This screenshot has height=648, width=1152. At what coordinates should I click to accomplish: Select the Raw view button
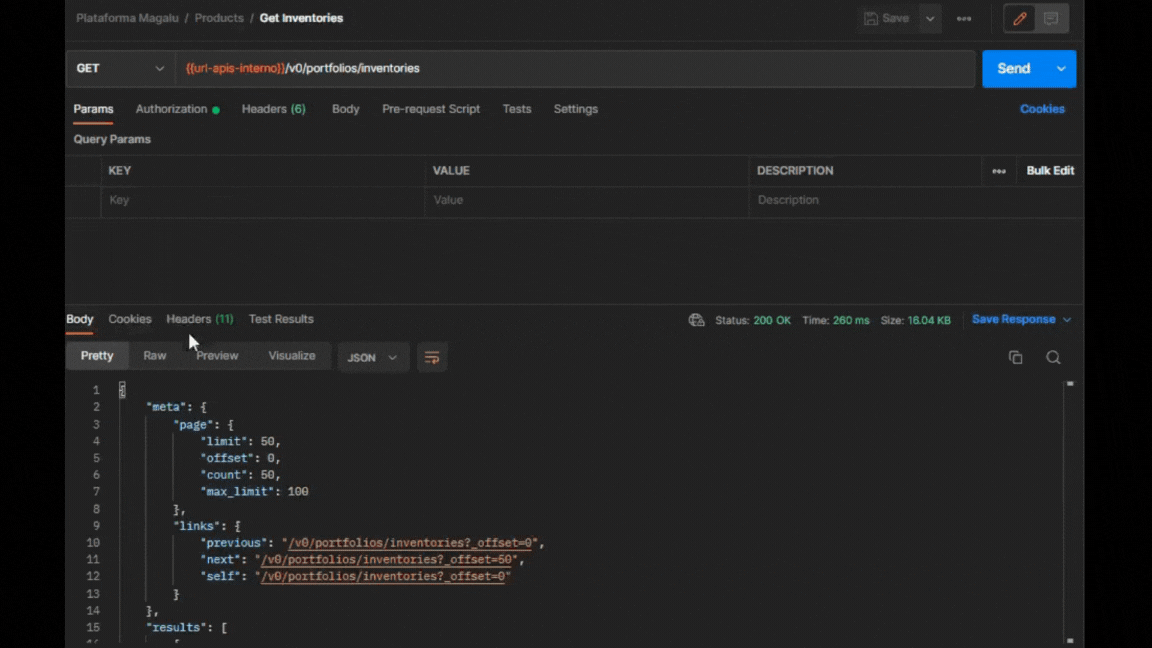(x=154, y=356)
